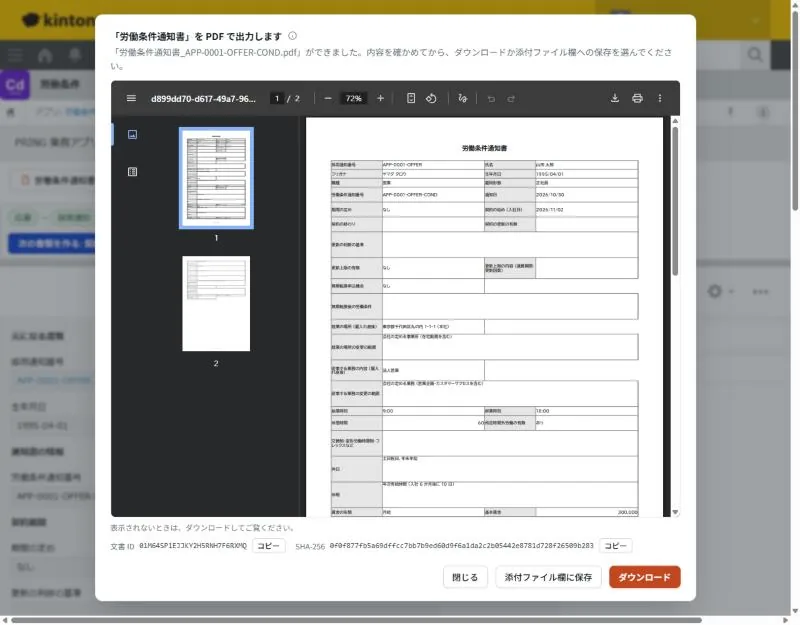Show the thumbnails view in PDF sidebar
The width and height of the screenshot is (800, 625).
pos(132,135)
